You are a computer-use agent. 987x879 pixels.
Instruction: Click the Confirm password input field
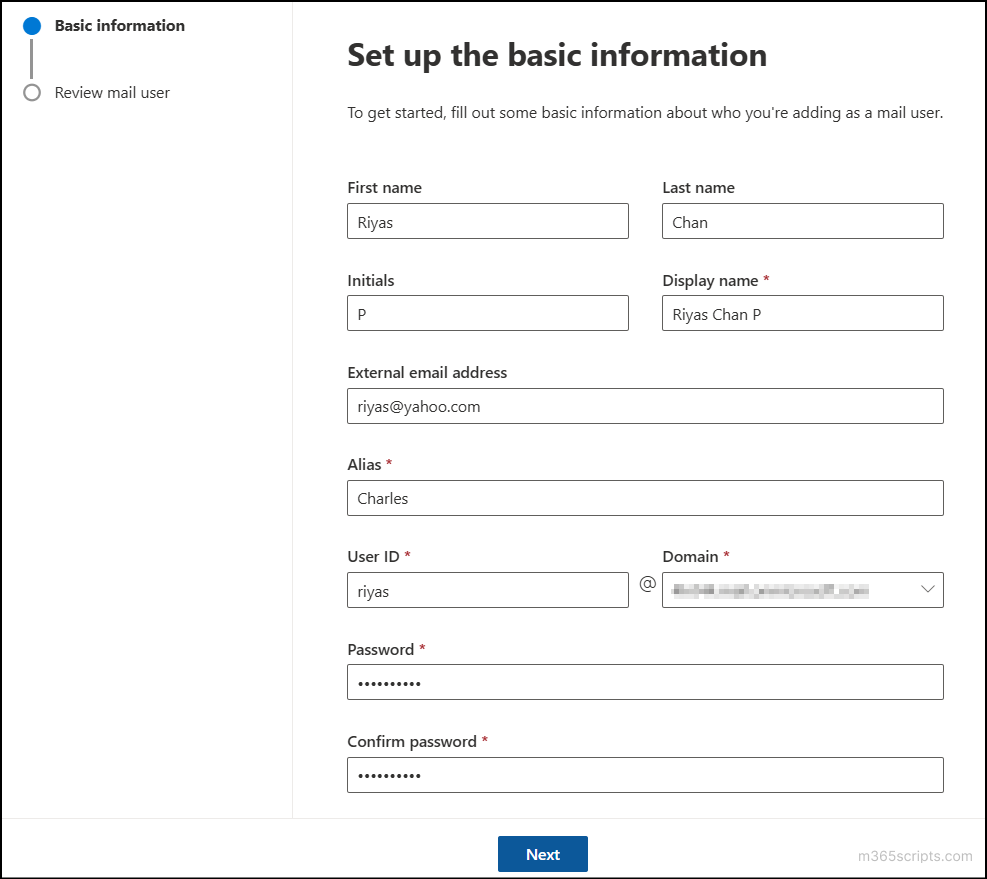click(x=644, y=775)
